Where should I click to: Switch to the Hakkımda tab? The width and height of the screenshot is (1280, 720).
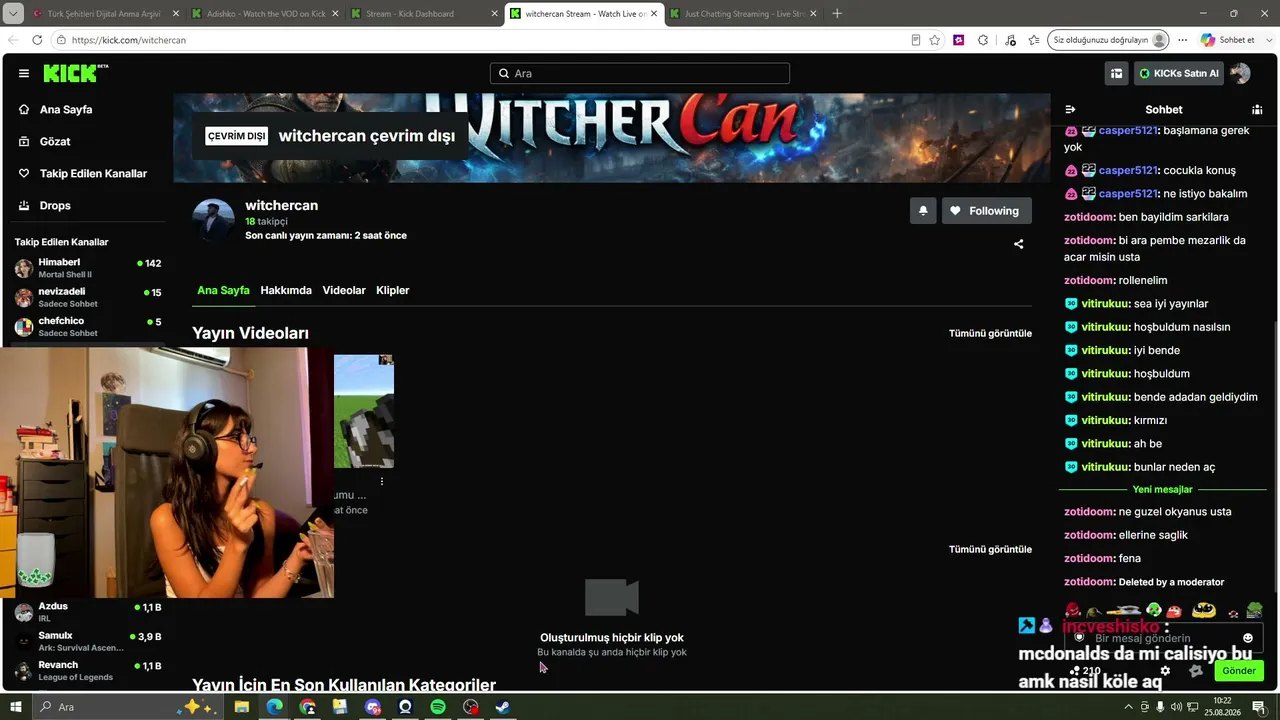[286, 290]
